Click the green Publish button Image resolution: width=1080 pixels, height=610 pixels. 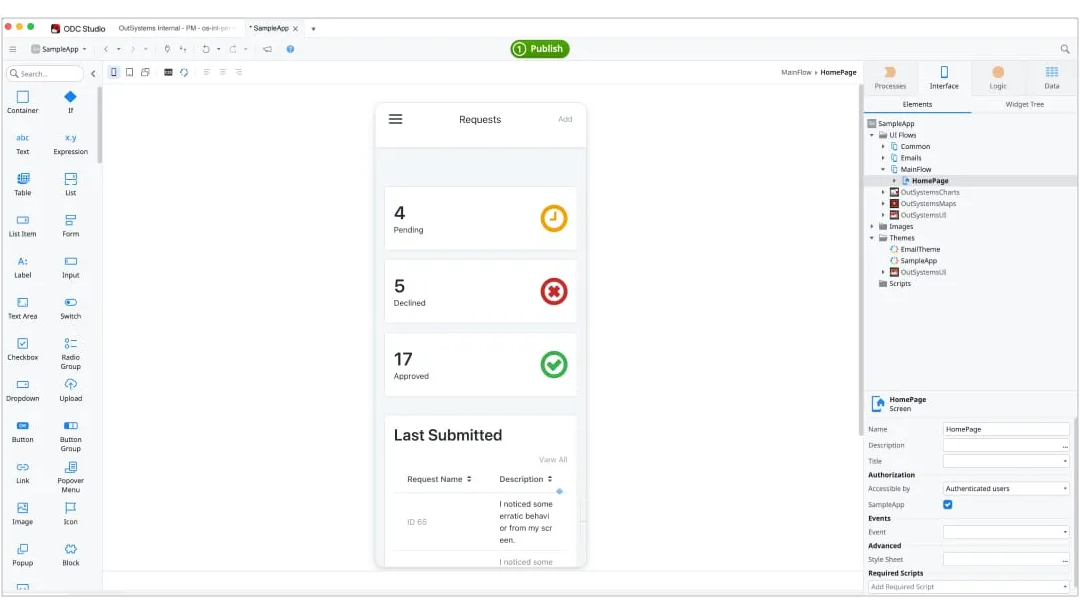pyautogui.click(x=540, y=49)
